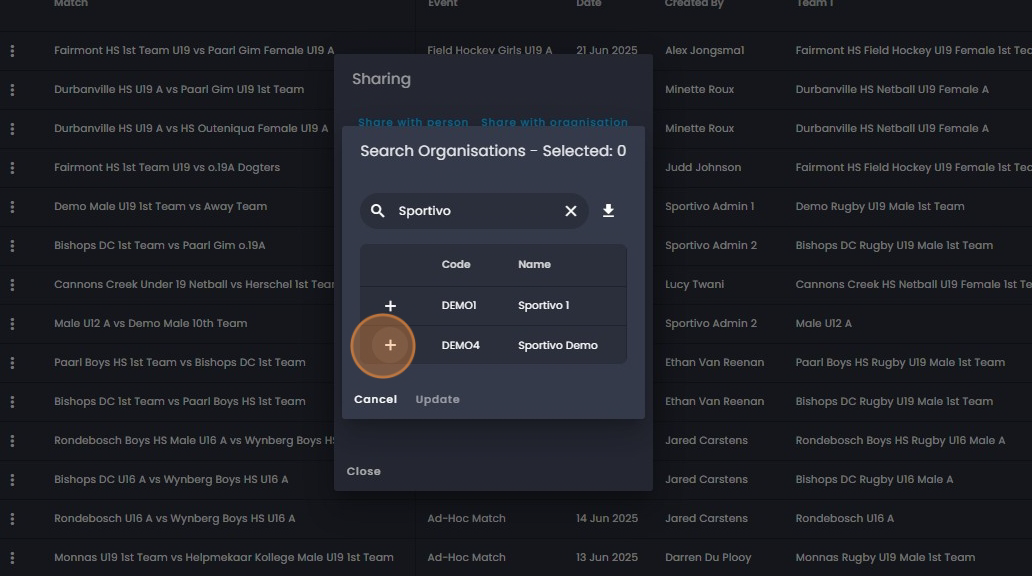This screenshot has width=1032, height=576.
Task: Sort organisations by Name column header
Action: pyautogui.click(x=534, y=264)
